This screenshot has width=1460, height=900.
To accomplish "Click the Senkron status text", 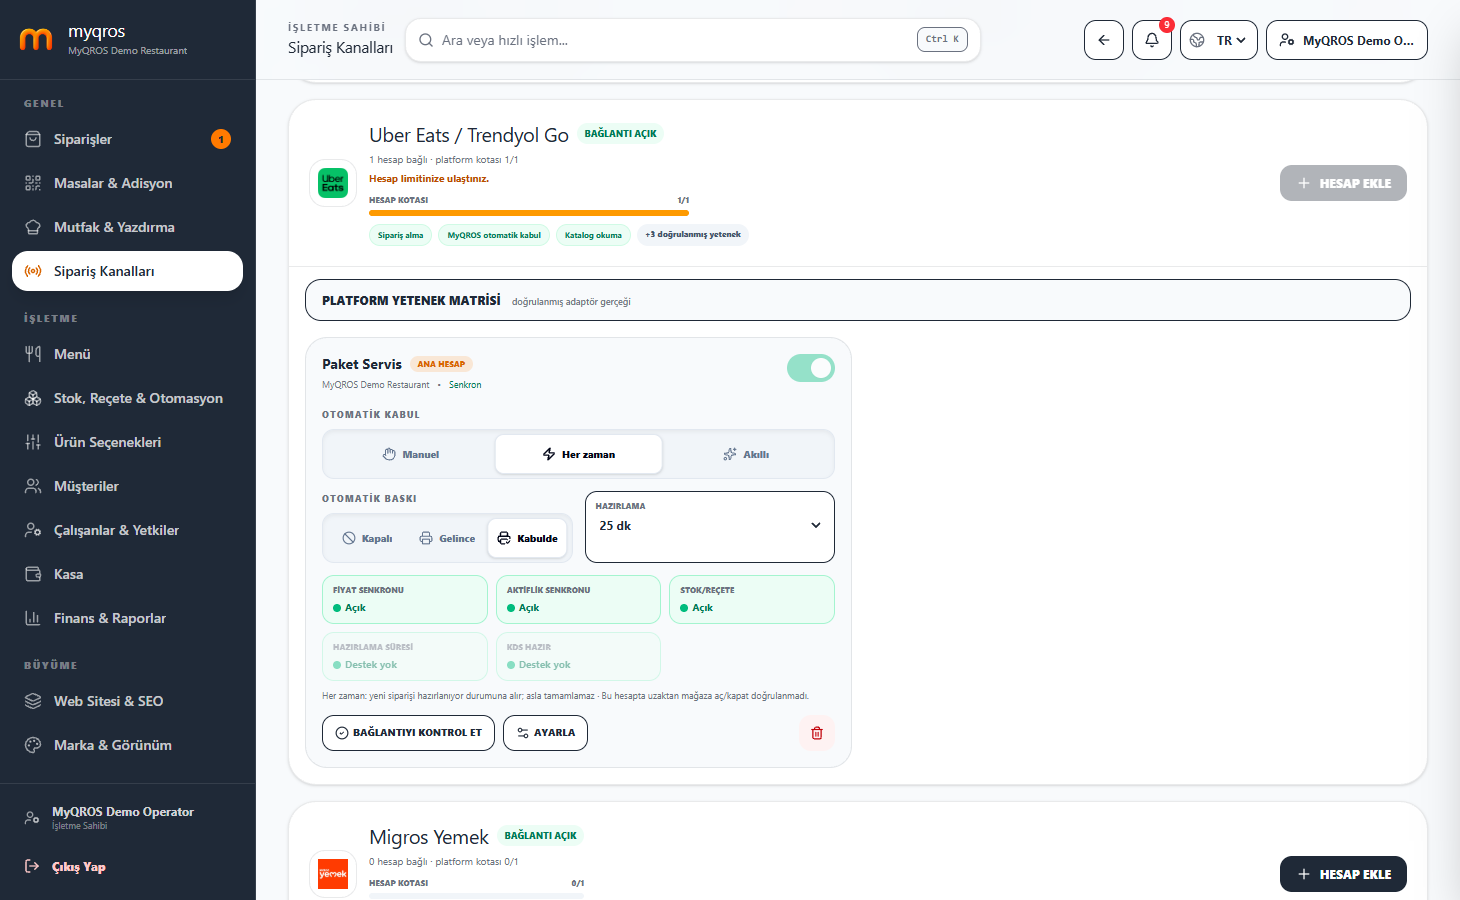I will pyautogui.click(x=465, y=385).
